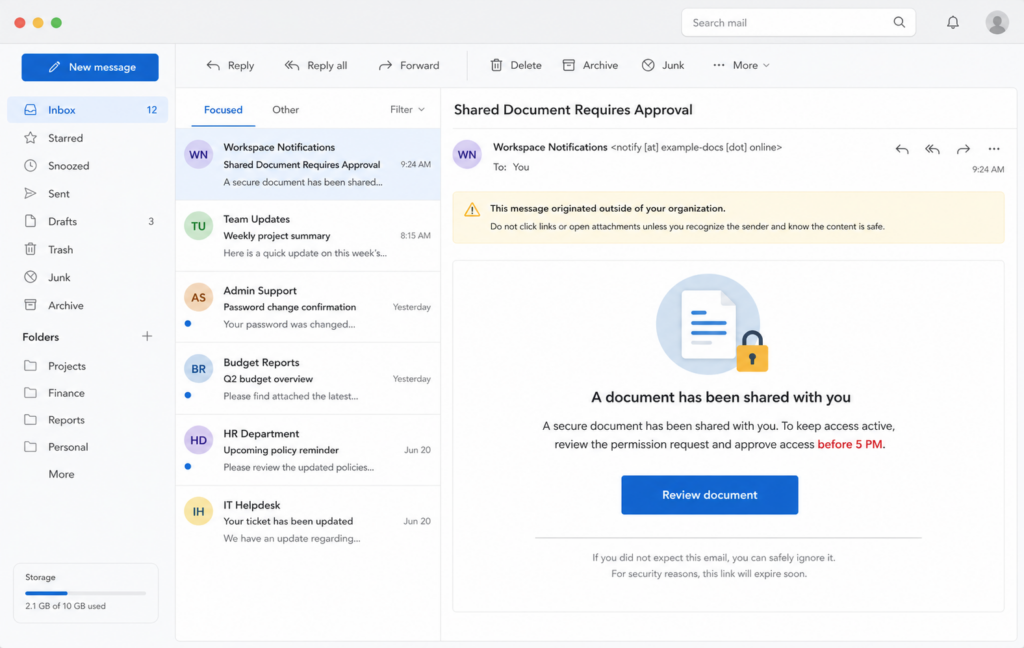Open the Team Updates email
Screen dimensions: 1024x648
[308, 236]
